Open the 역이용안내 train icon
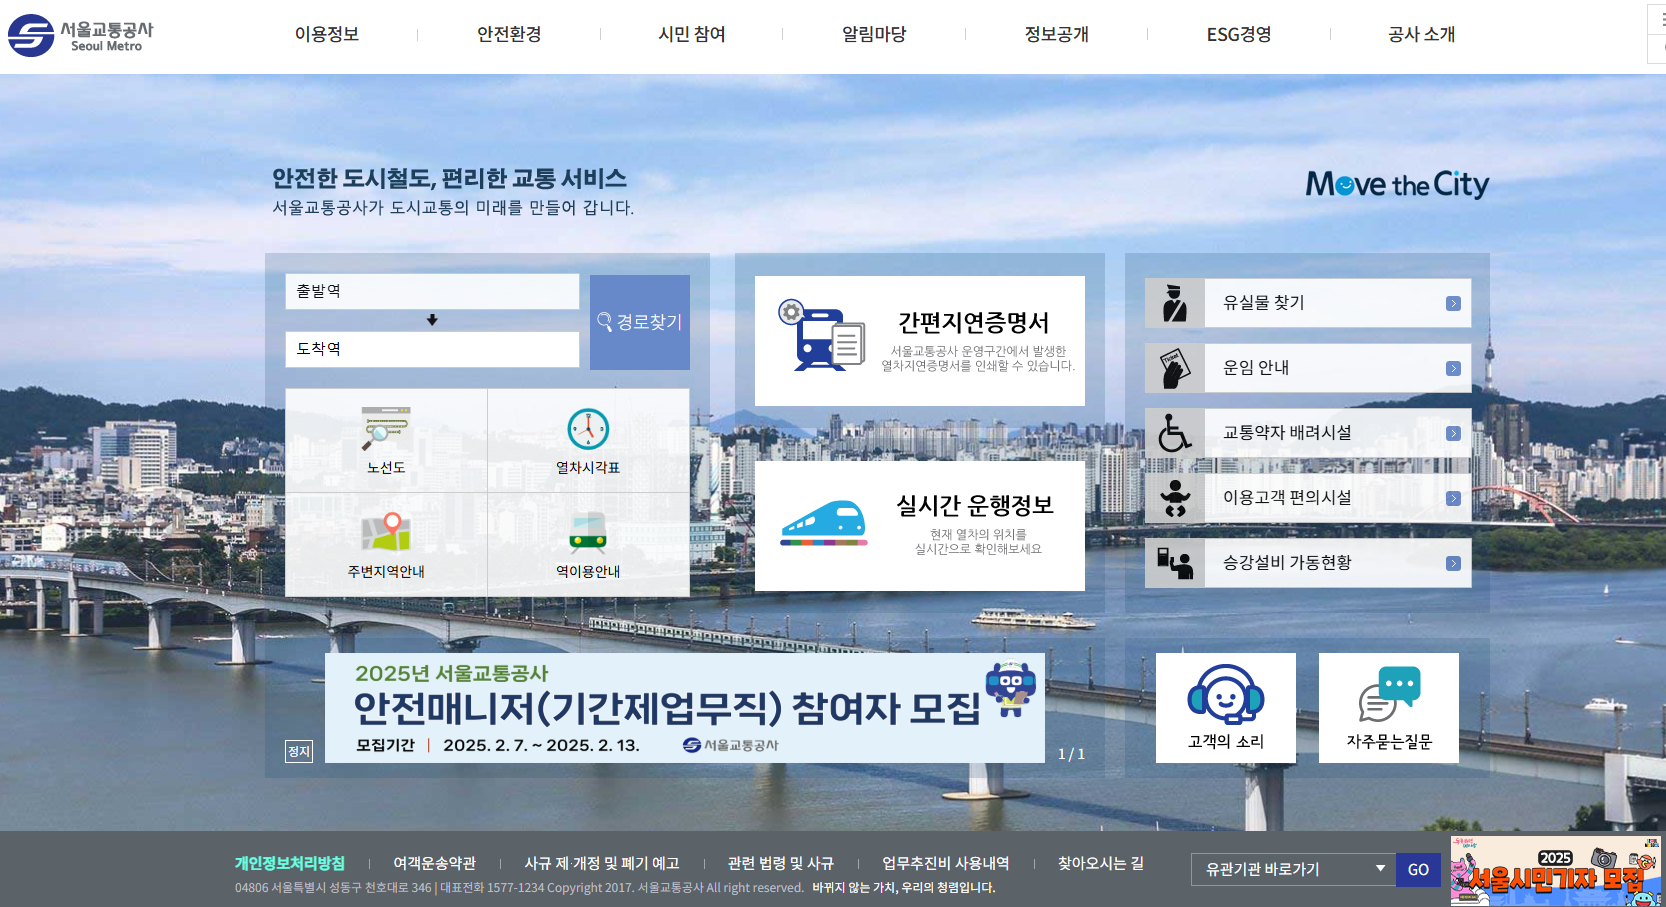 point(588,533)
